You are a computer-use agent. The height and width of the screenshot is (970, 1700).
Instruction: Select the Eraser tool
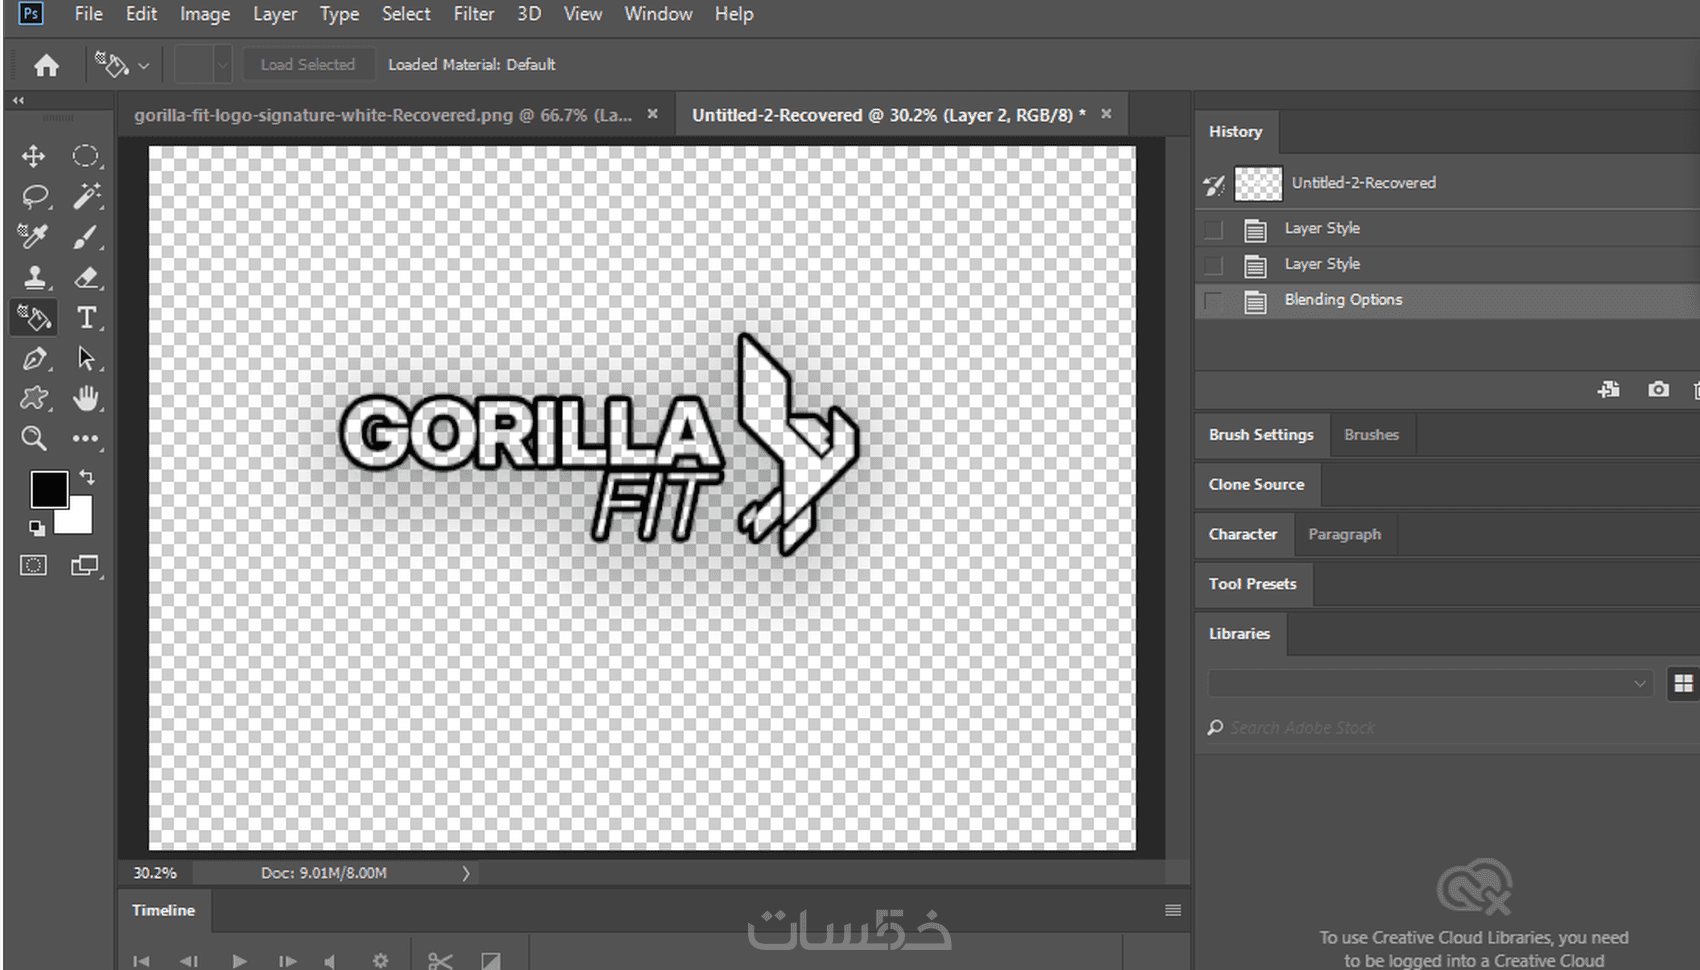tap(86, 277)
